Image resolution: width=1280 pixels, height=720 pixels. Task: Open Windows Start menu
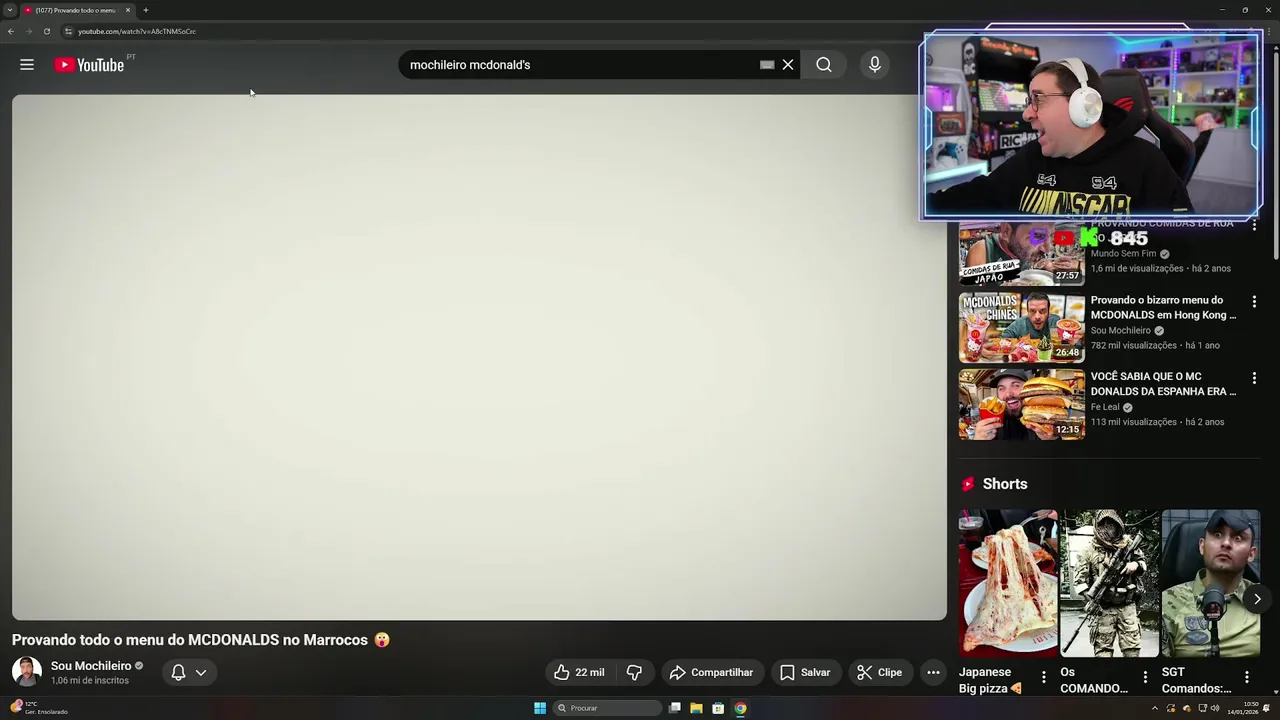[540, 708]
